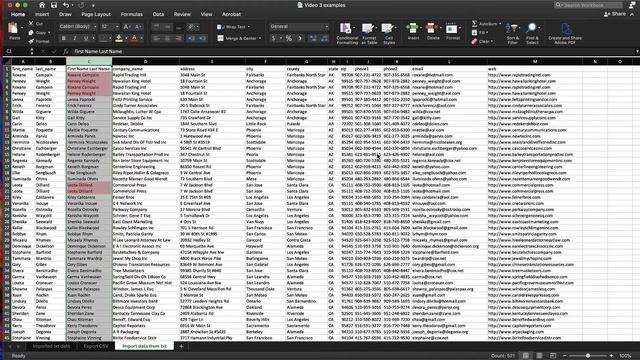Click Create and Share Adobe PDF
640x360 pixels.
click(565, 33)
